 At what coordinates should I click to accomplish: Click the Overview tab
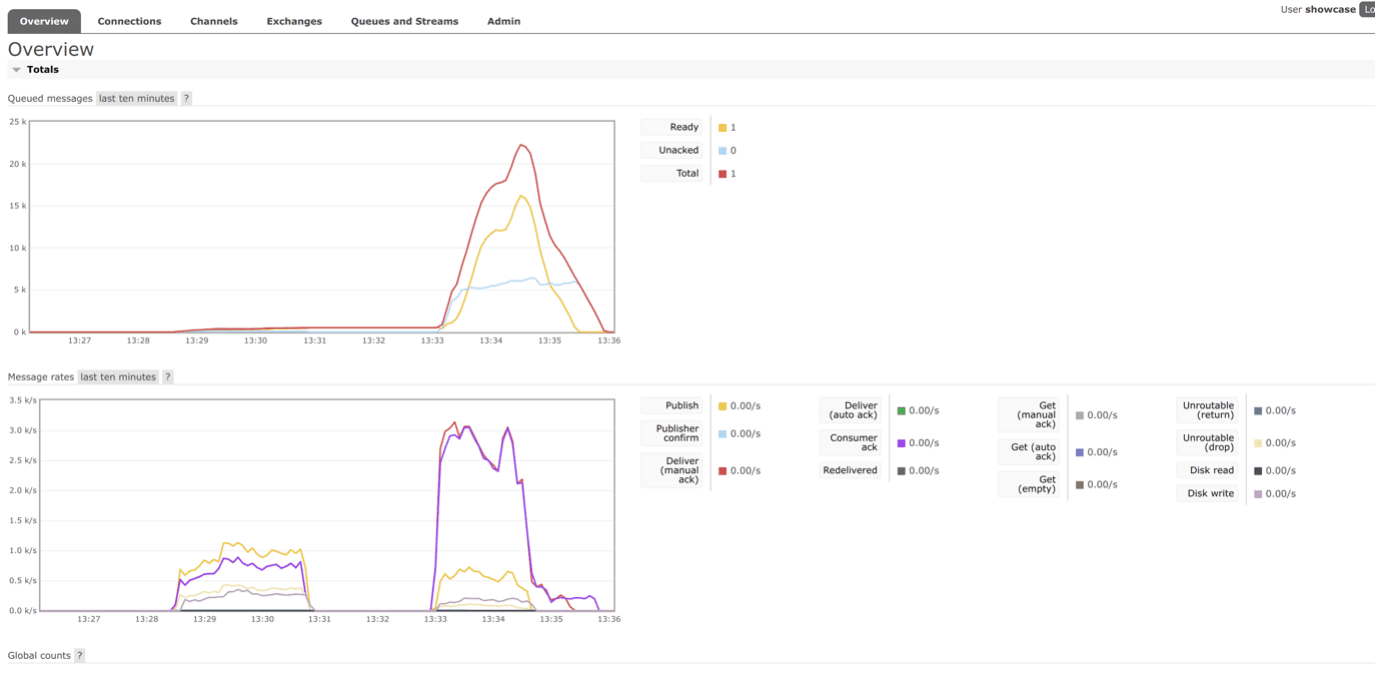tap(44, 21)
